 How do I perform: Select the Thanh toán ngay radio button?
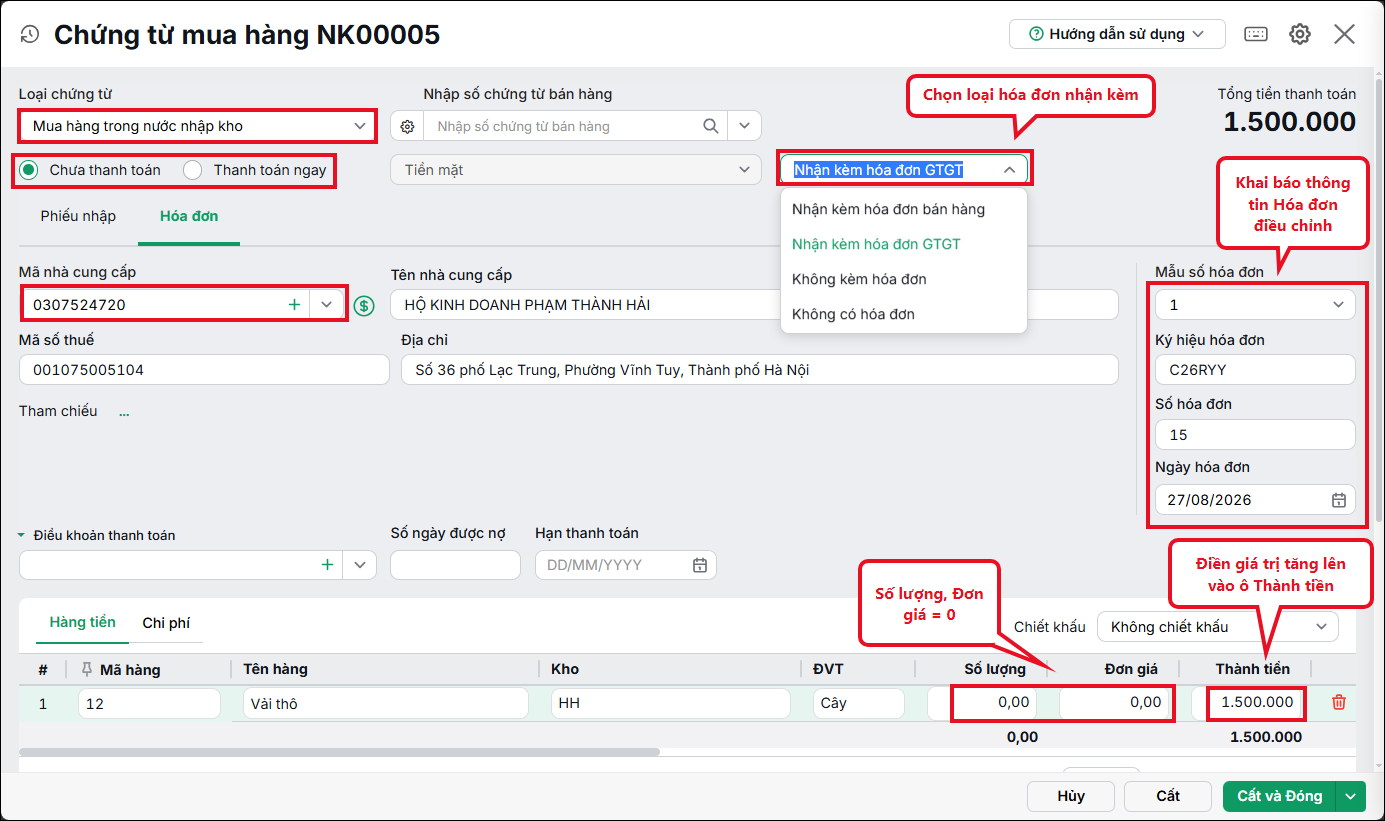[x=193, y=170]
